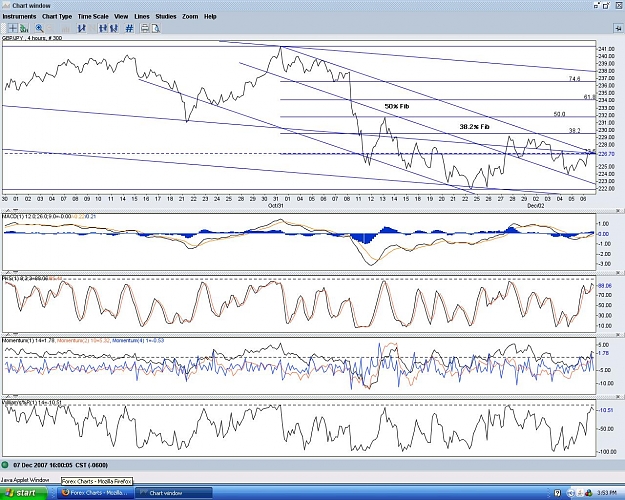Open the Help menu

tap(210, 16)
